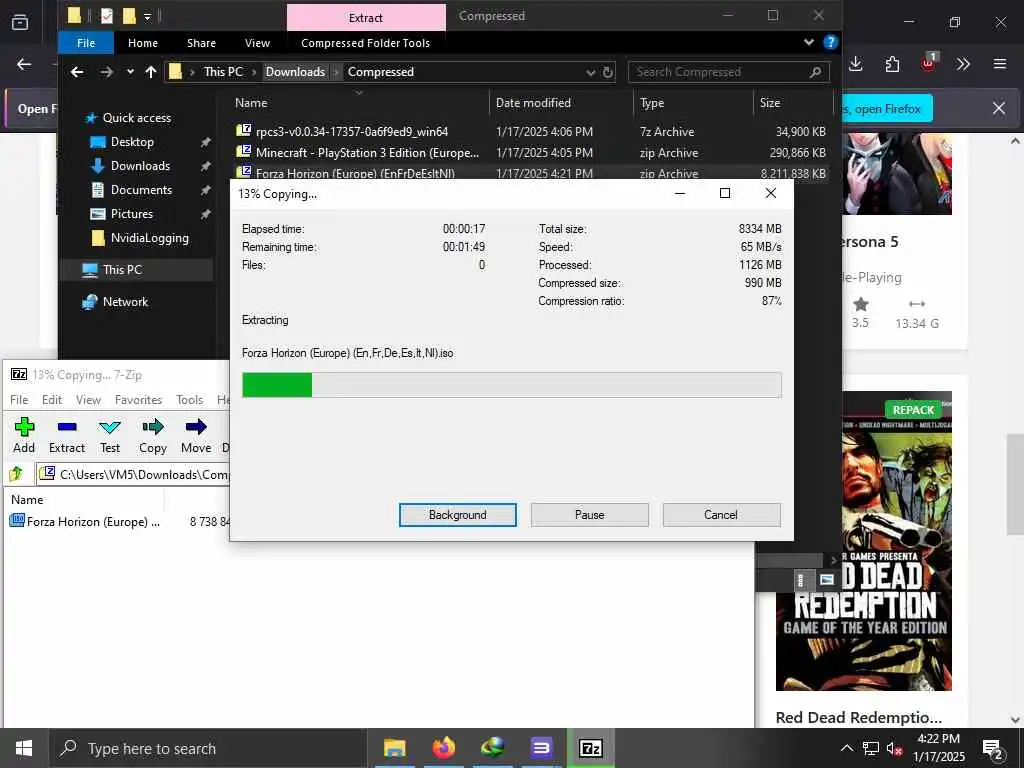This screenshot has height=768, width=1024.
Task: Click the green extraction progress bar
Action: tap(511, 385)
